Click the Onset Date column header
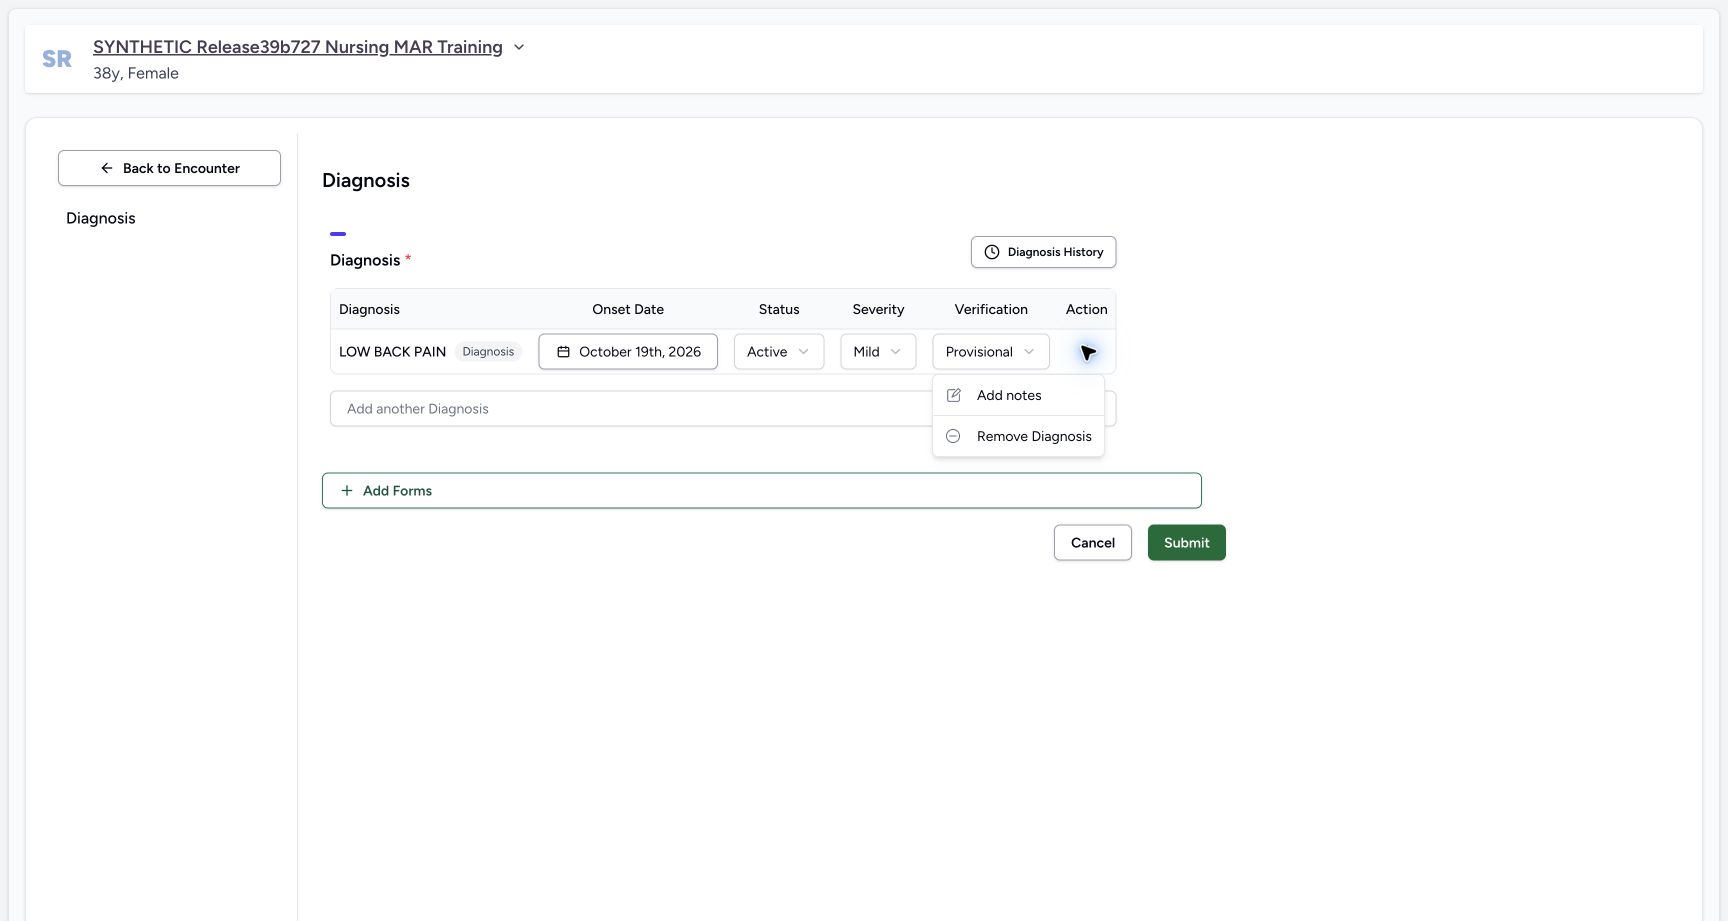1728x921 pixels. 628,310
